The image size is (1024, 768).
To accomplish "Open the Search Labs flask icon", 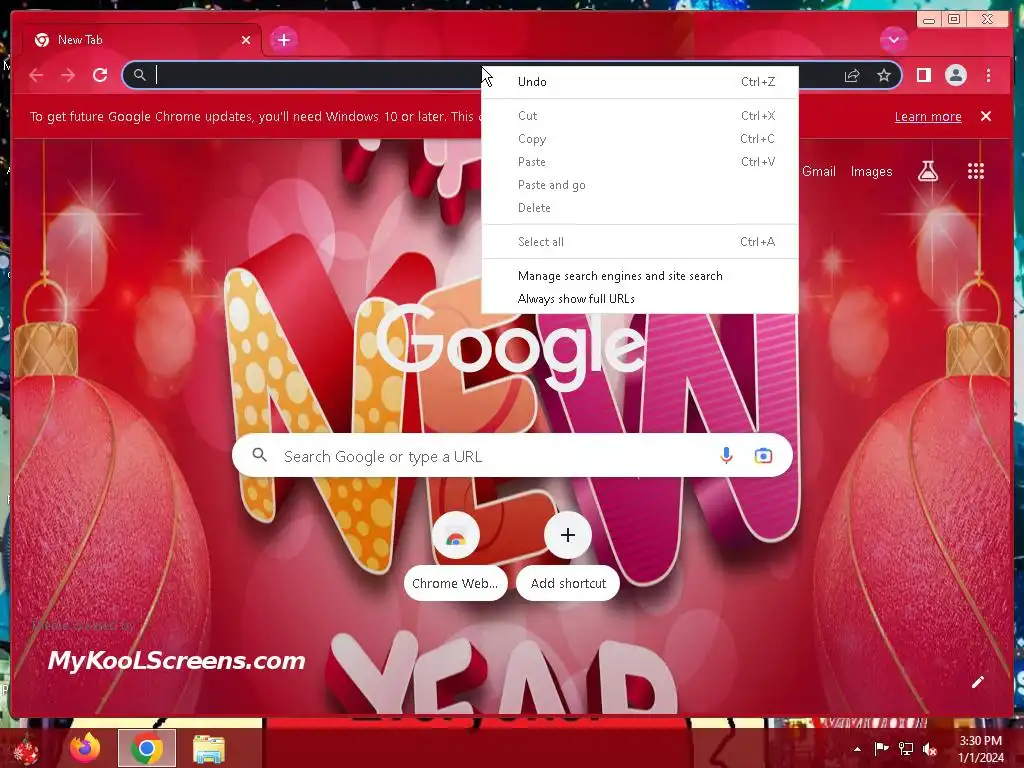I will 927,171.
